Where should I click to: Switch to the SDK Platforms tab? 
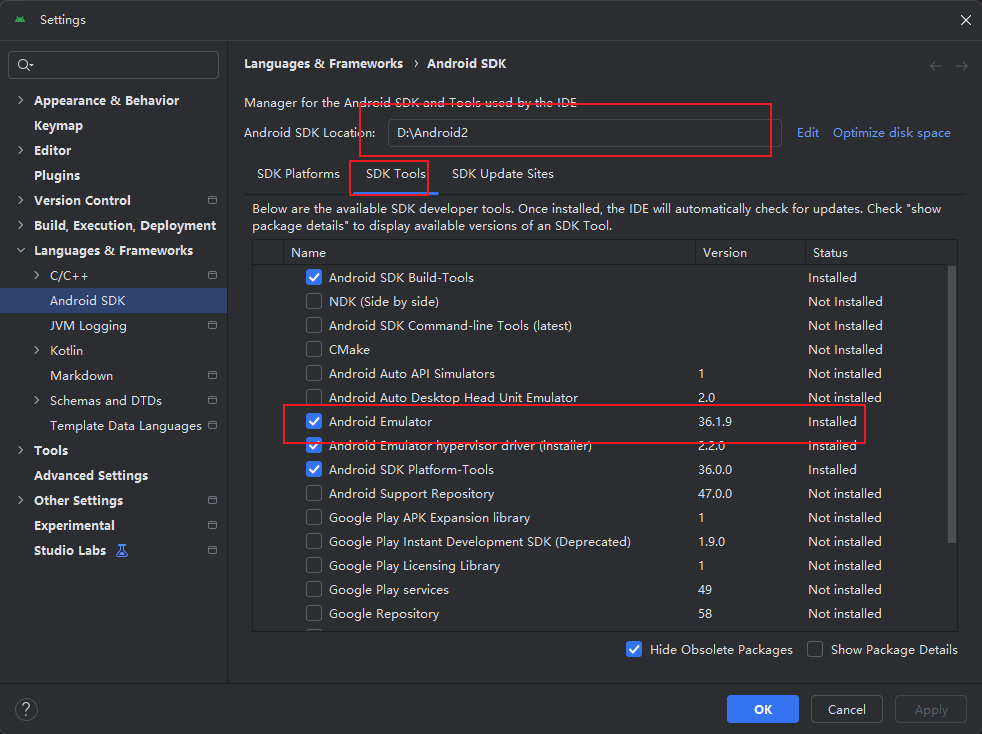click(x=297, y=173)
